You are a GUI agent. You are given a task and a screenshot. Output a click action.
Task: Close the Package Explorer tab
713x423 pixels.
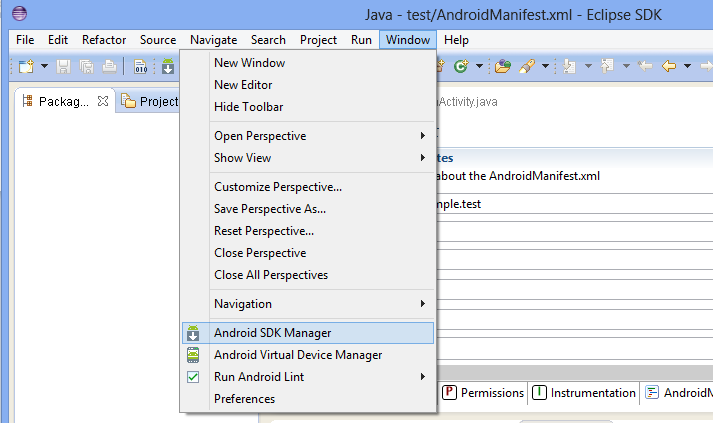coord(103,101)
